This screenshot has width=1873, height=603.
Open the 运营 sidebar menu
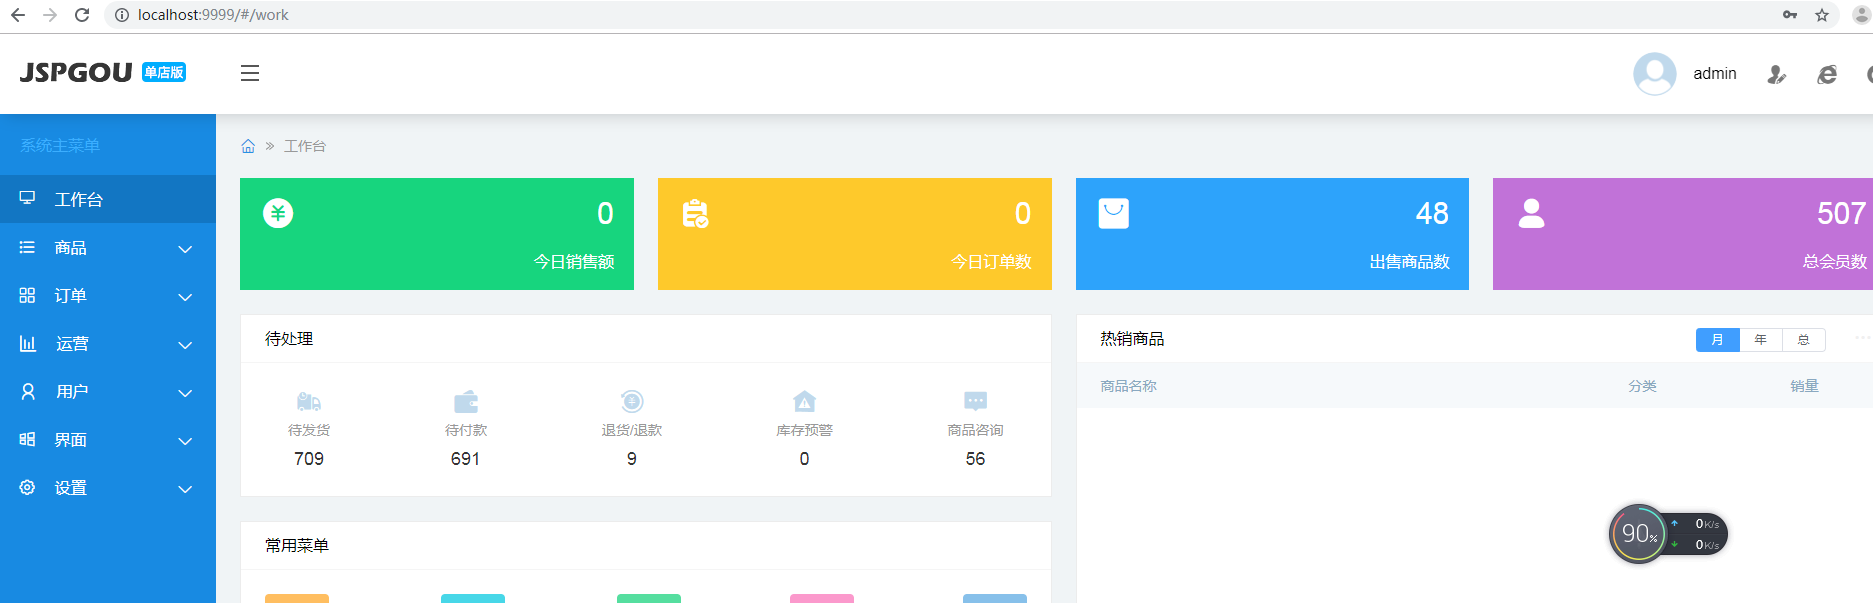click(108, 343)
